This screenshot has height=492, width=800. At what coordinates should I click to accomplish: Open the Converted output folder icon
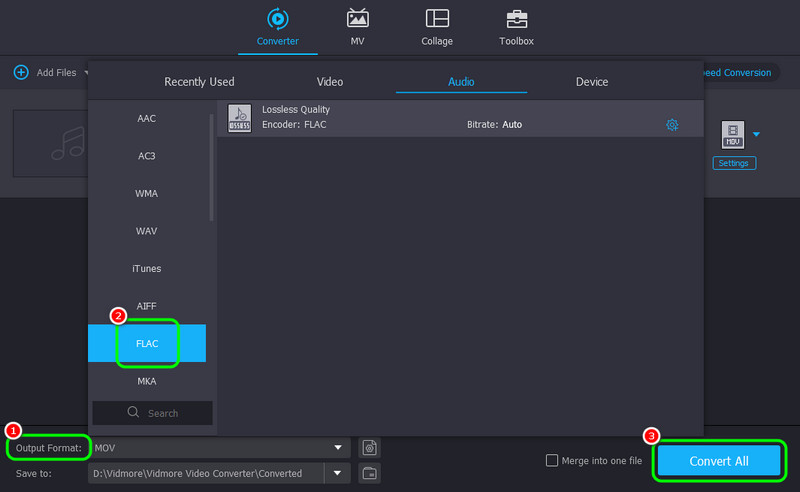[x=370, y=472]
